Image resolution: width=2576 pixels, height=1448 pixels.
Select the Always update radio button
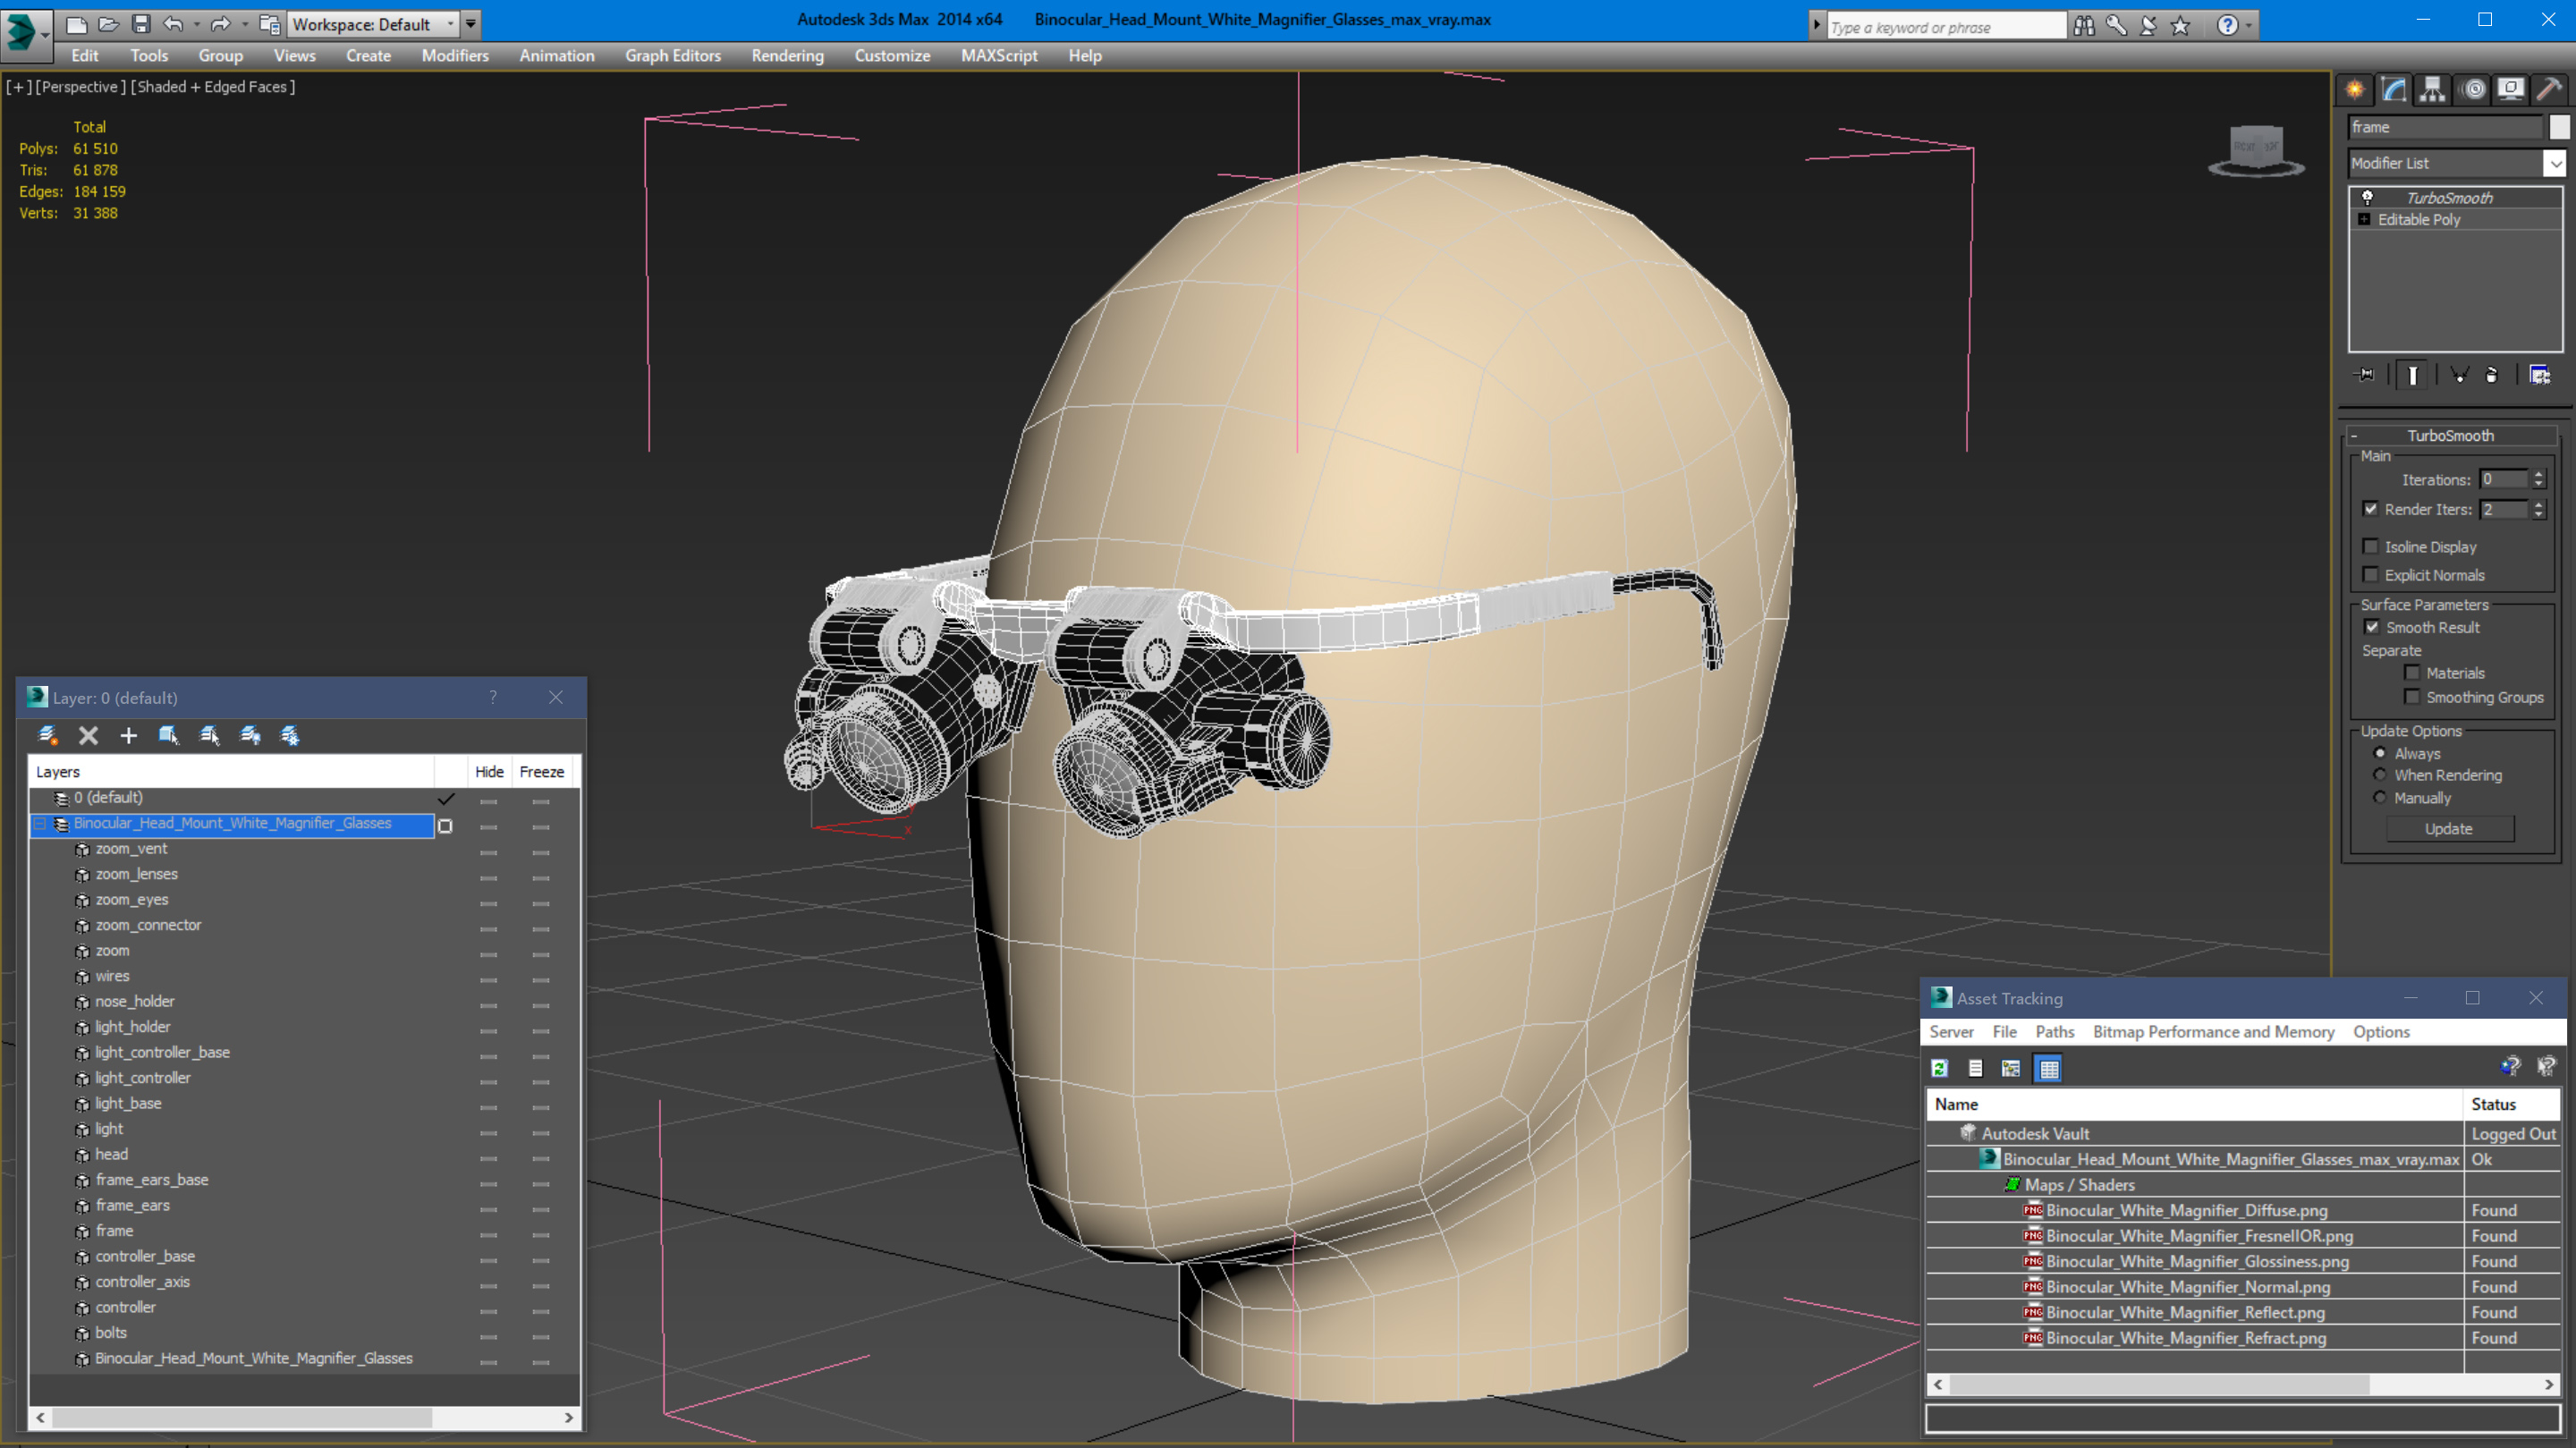coord(2380,753)
